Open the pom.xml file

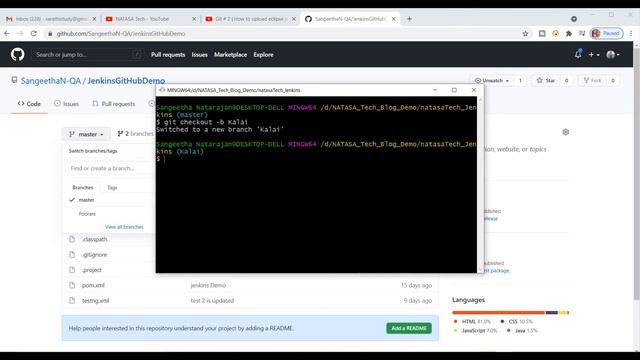coord(93,285)
